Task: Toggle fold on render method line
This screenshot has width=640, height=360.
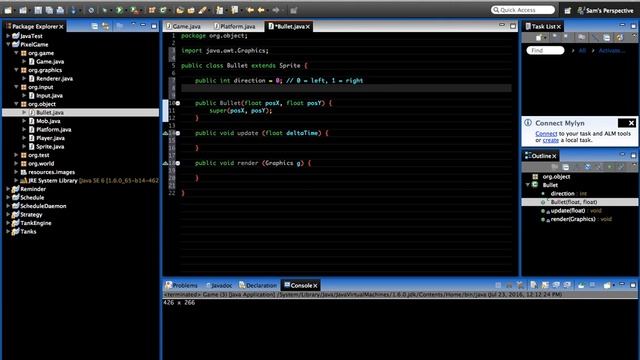Action: point(178,163)
